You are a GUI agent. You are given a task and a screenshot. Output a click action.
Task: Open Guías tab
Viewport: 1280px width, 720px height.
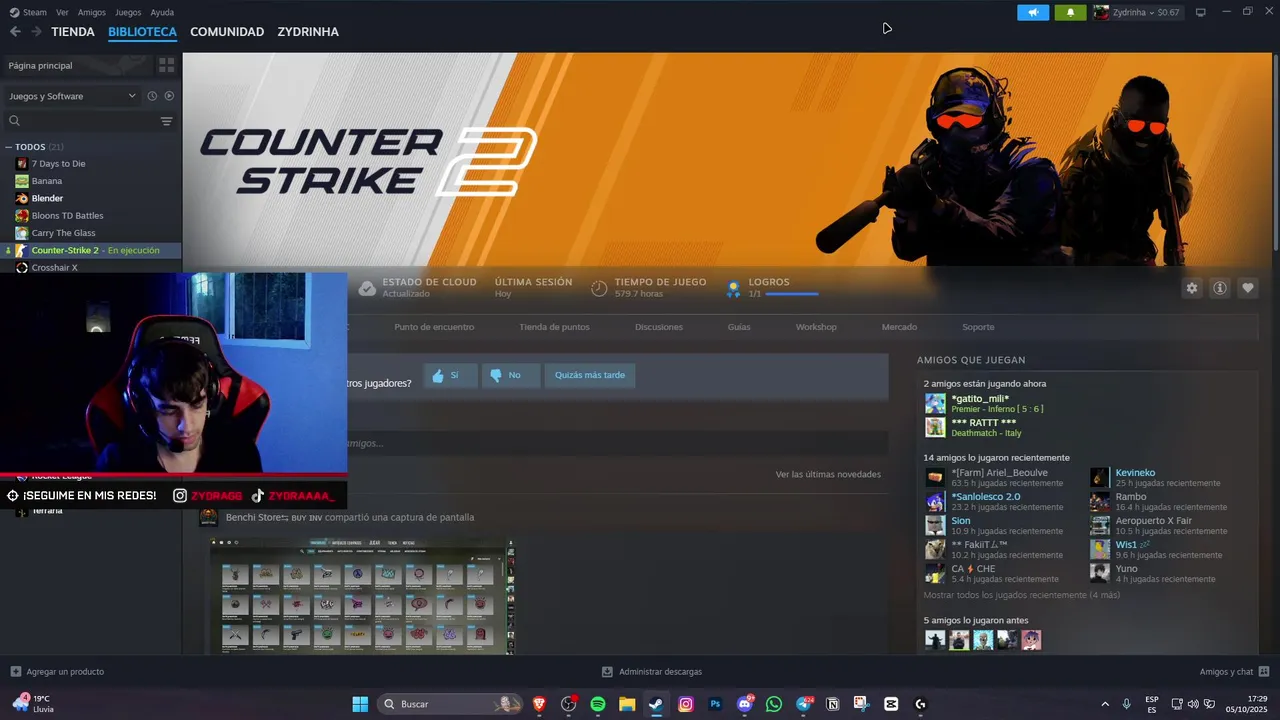coord(739,327)
